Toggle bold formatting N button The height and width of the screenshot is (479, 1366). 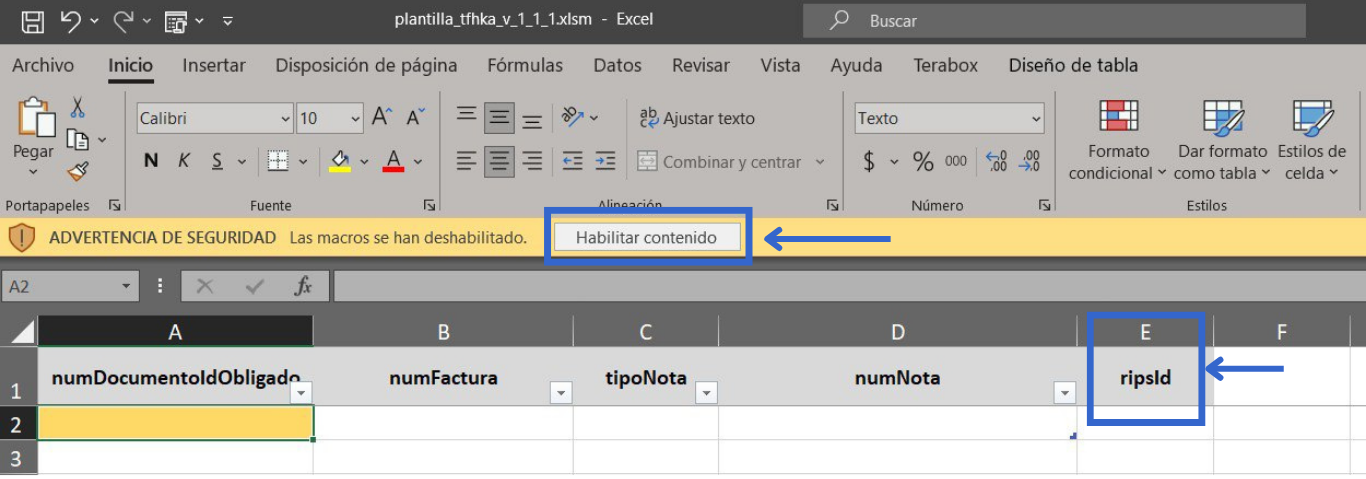point(151,161)
